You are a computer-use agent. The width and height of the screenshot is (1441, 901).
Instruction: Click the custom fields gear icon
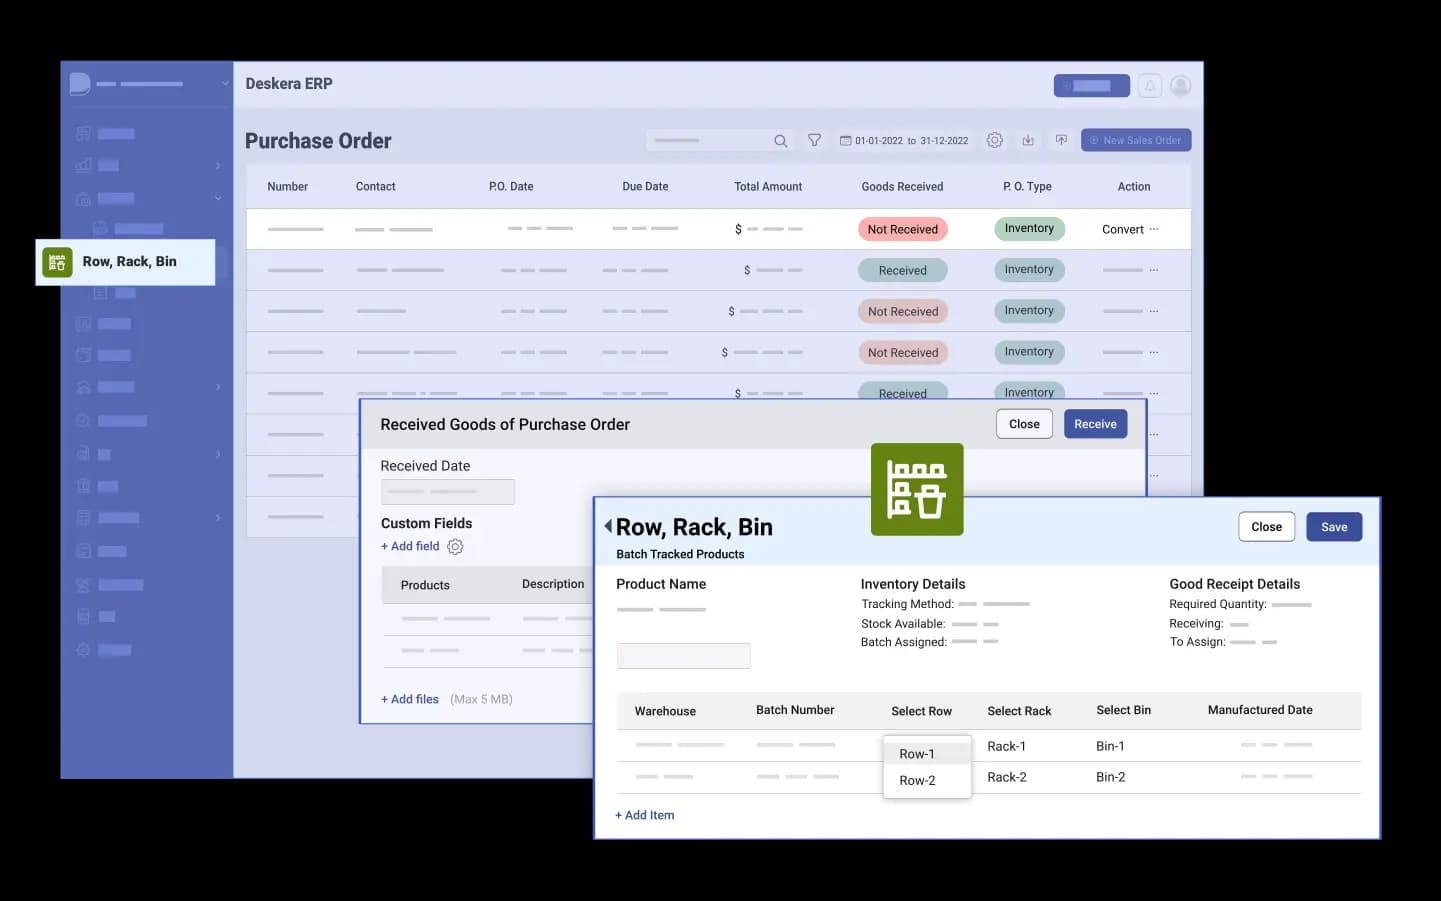[455, 547]
